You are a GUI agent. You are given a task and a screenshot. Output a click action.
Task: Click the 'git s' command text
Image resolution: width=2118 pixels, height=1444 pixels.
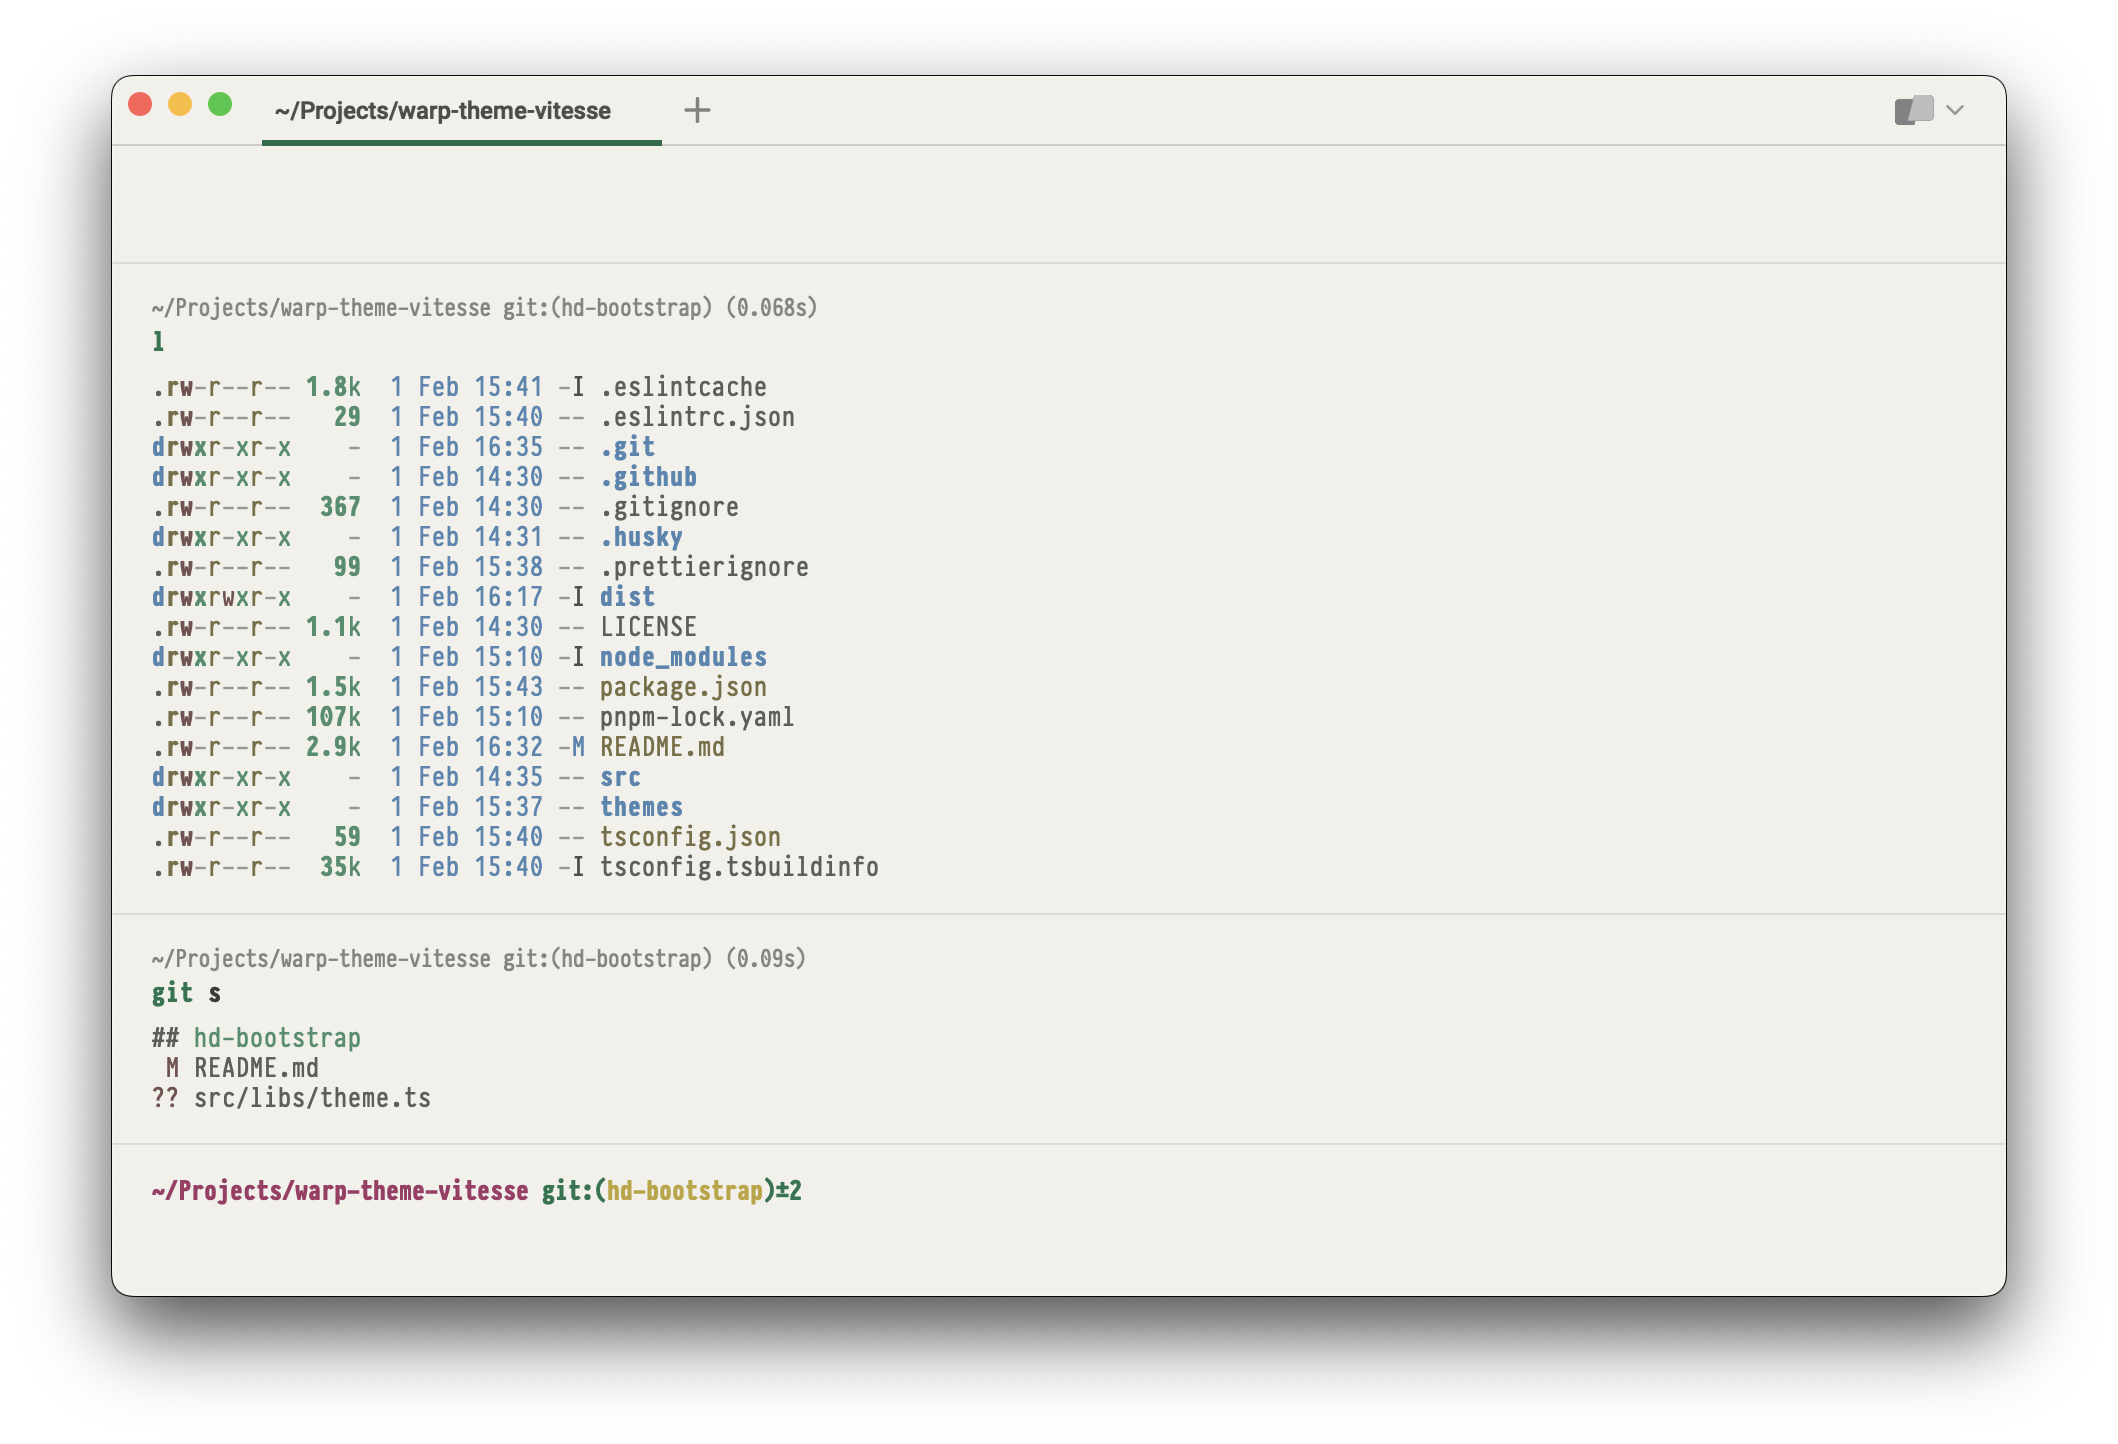coord(186,993)
